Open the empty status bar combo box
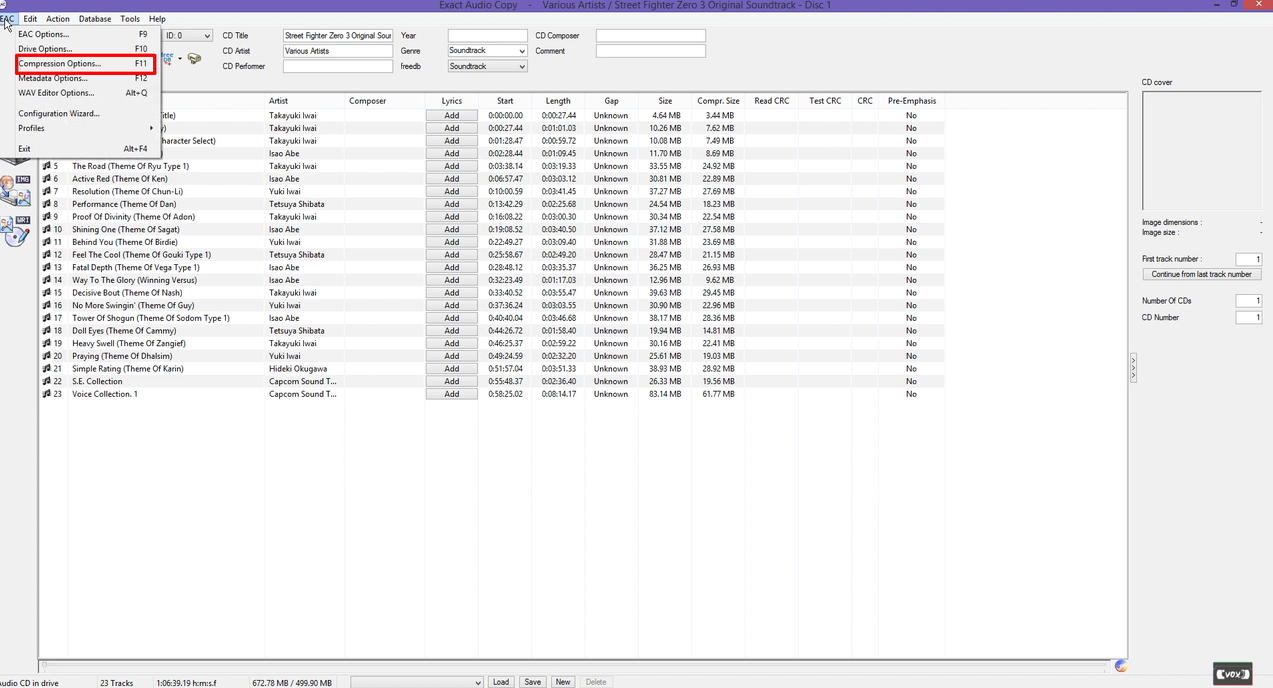Viewport: 1273px width, 688px height. point(417,682)
